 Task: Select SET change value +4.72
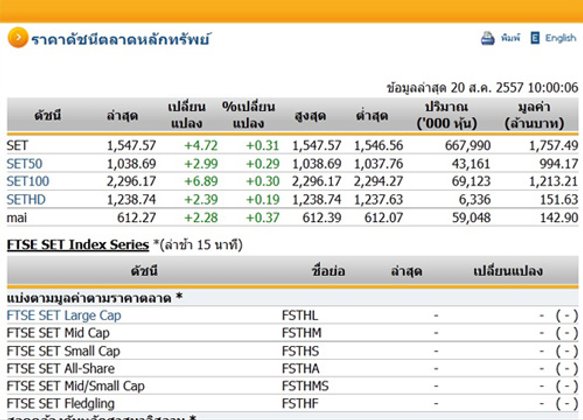pos(201,145)
